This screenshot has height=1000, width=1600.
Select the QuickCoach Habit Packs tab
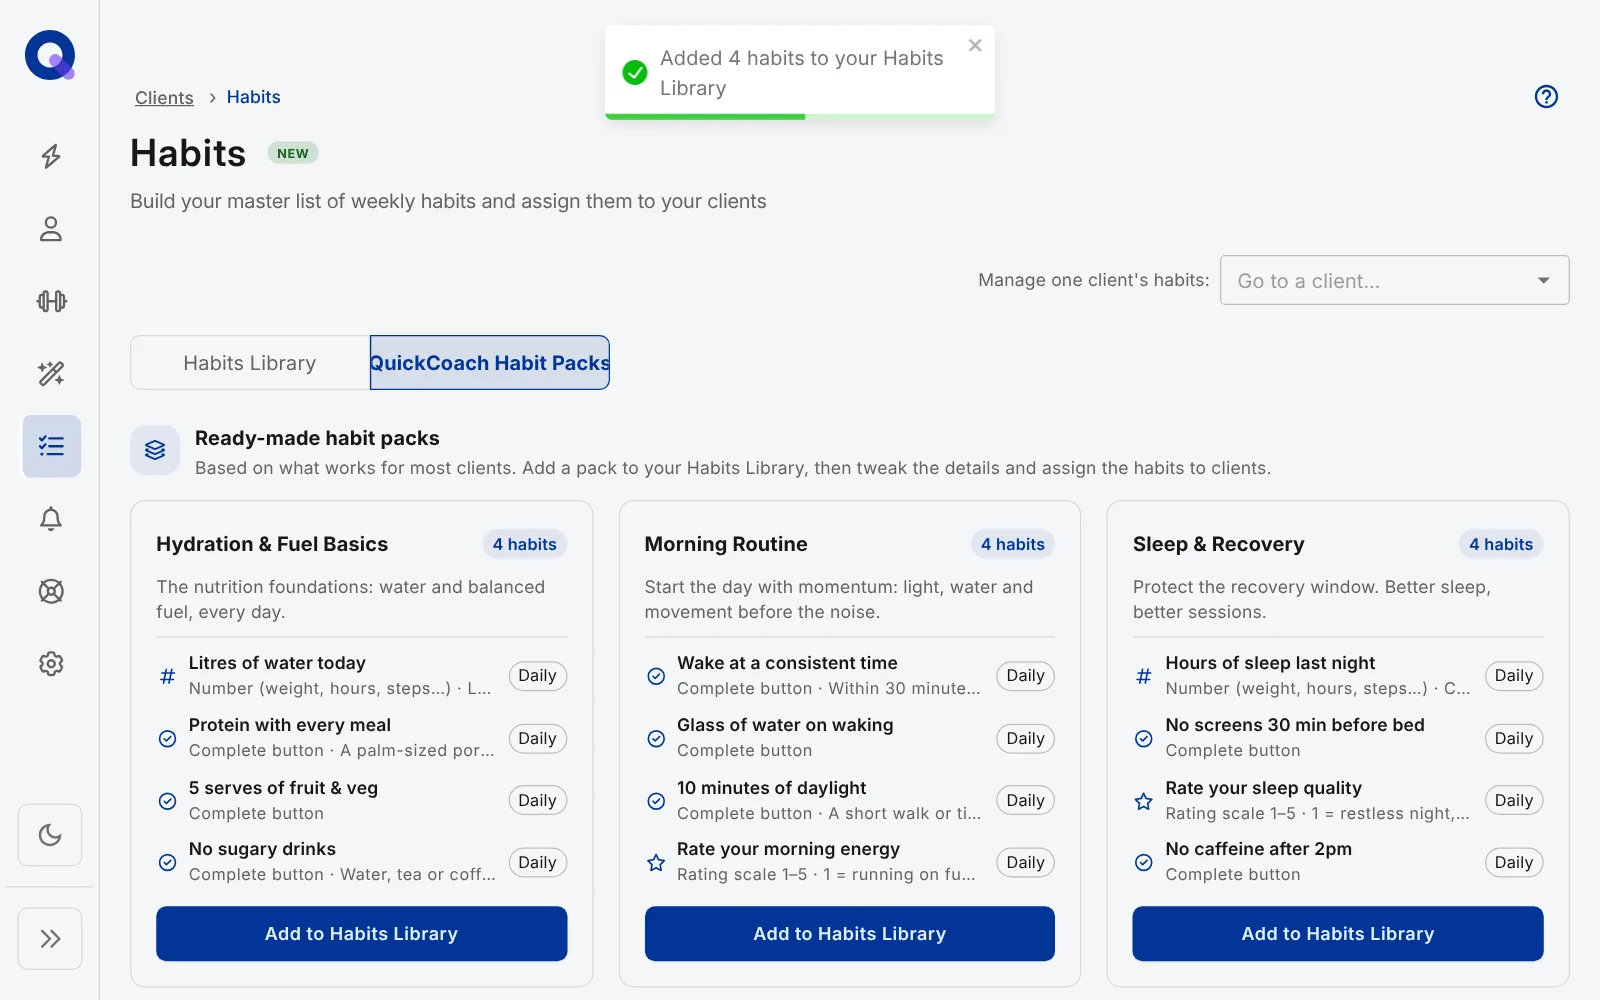tap(490, 363)
